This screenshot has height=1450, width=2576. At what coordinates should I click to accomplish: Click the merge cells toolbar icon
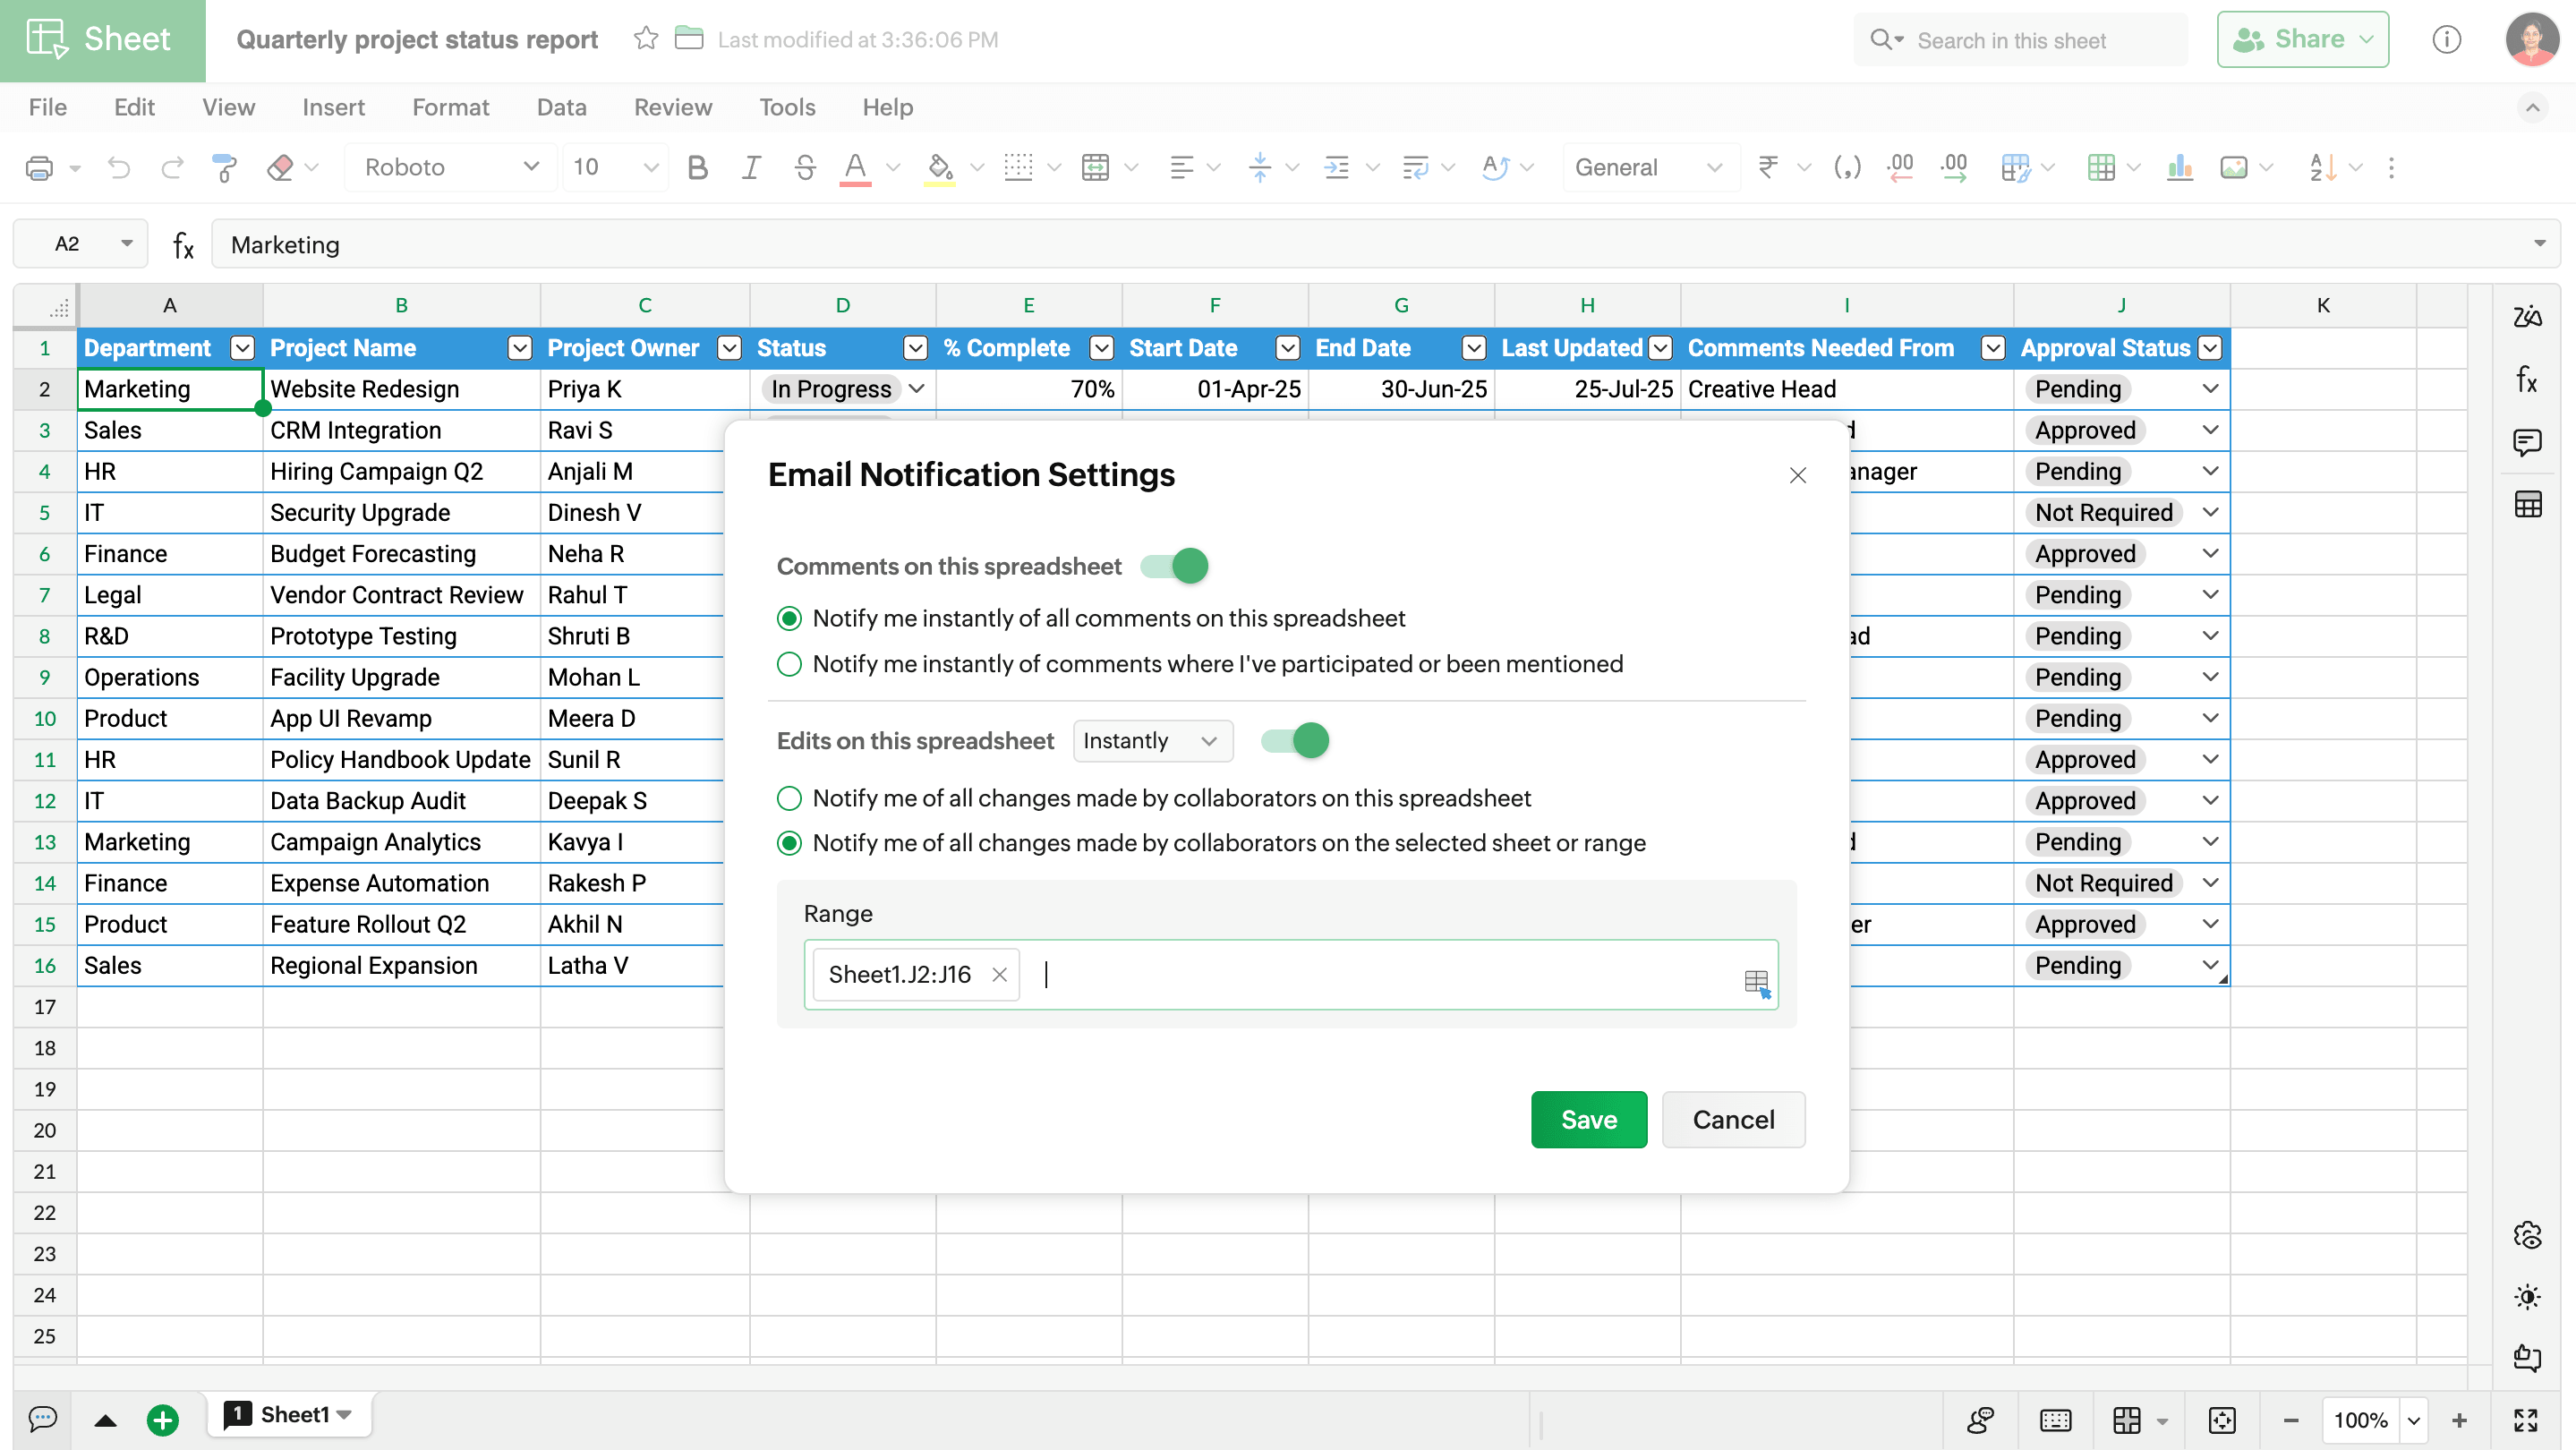1095,168
